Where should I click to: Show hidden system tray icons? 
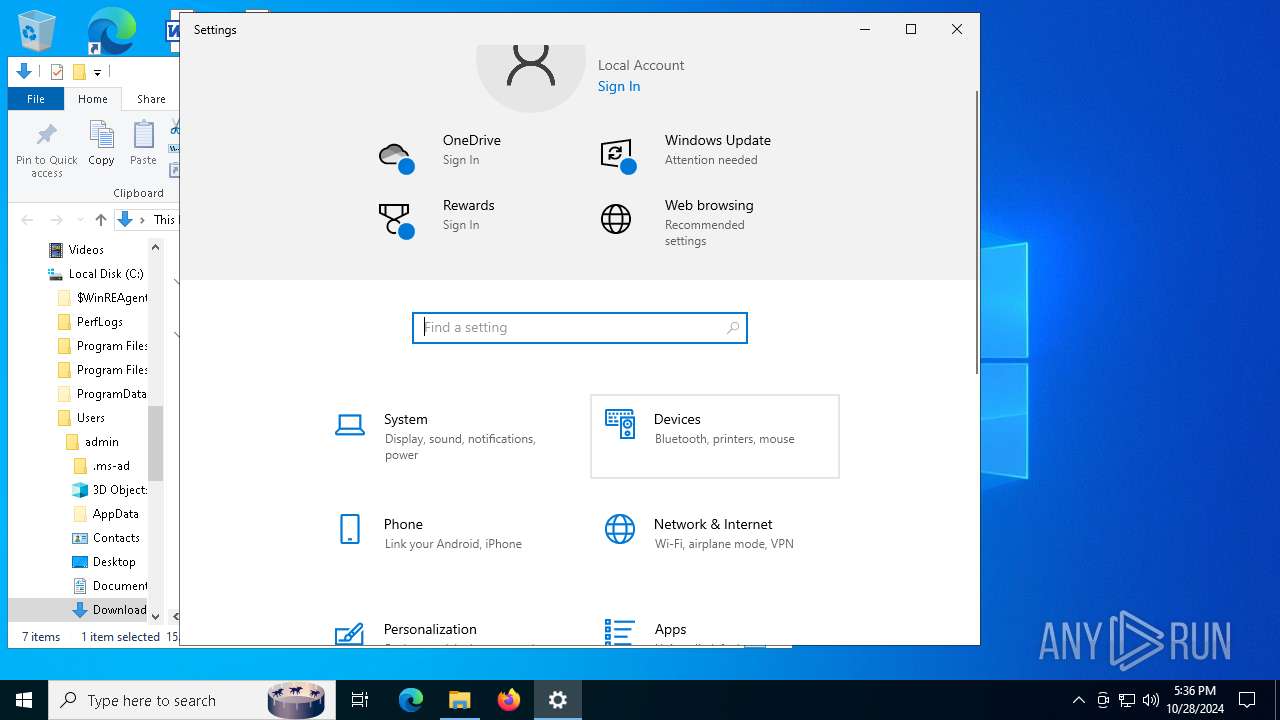click(1079, 700)
